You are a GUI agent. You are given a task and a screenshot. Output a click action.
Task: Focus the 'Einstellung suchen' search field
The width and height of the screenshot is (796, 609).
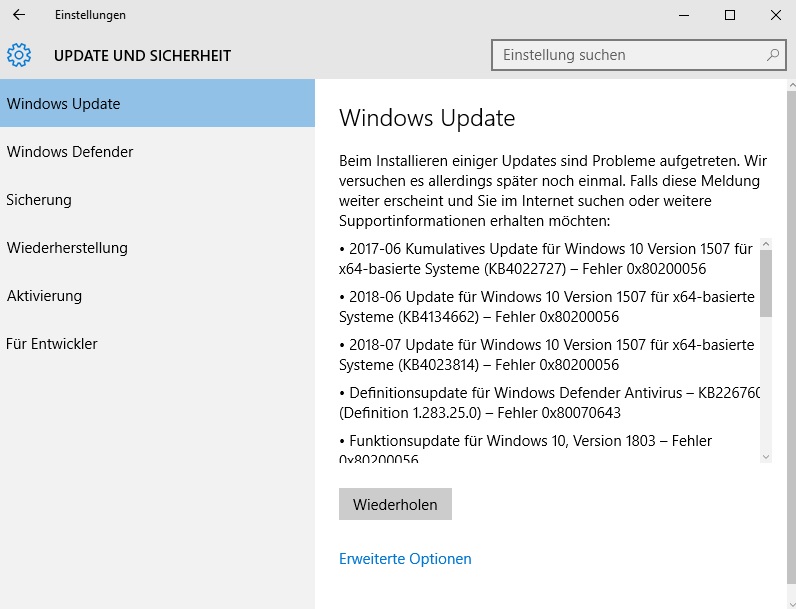click(x=639, y=55)
